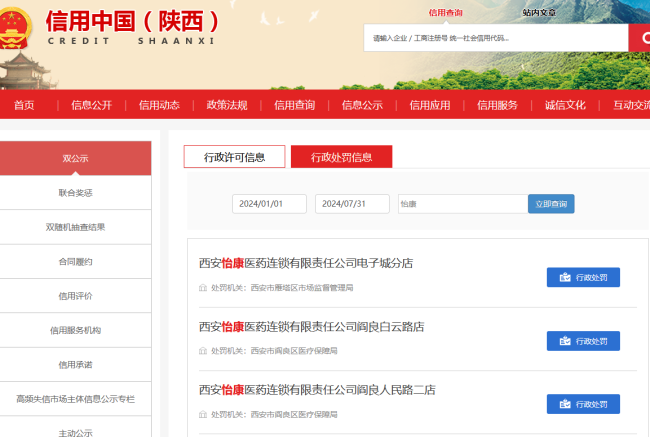Open the 互动交流 navigation item
Viewport: 650px width, 437px height.
click(x=632, y=105)
